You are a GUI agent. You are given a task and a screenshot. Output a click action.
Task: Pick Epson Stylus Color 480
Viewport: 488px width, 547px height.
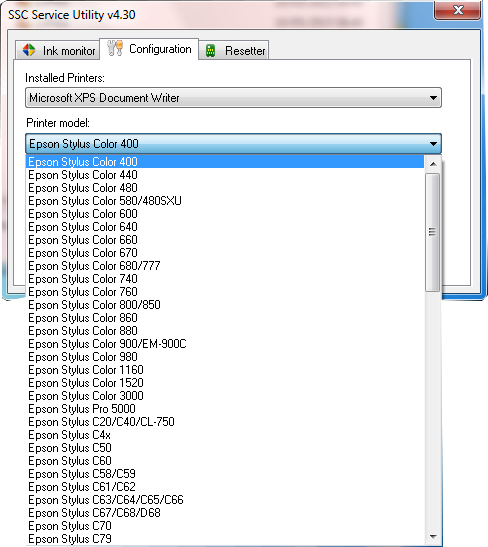click(225, 188)
